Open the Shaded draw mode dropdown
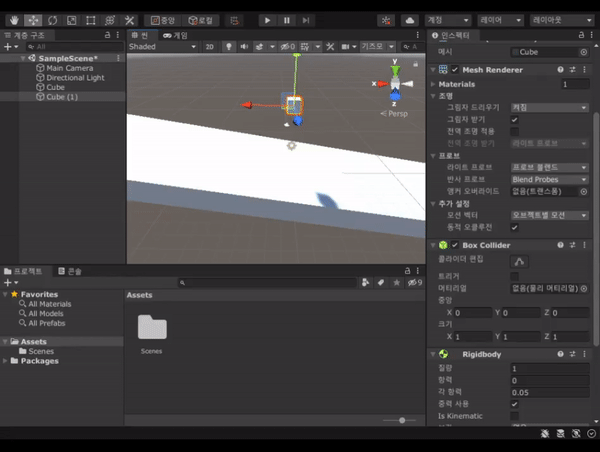The width and height of the screenshot is (600, 452). (162, 47)
